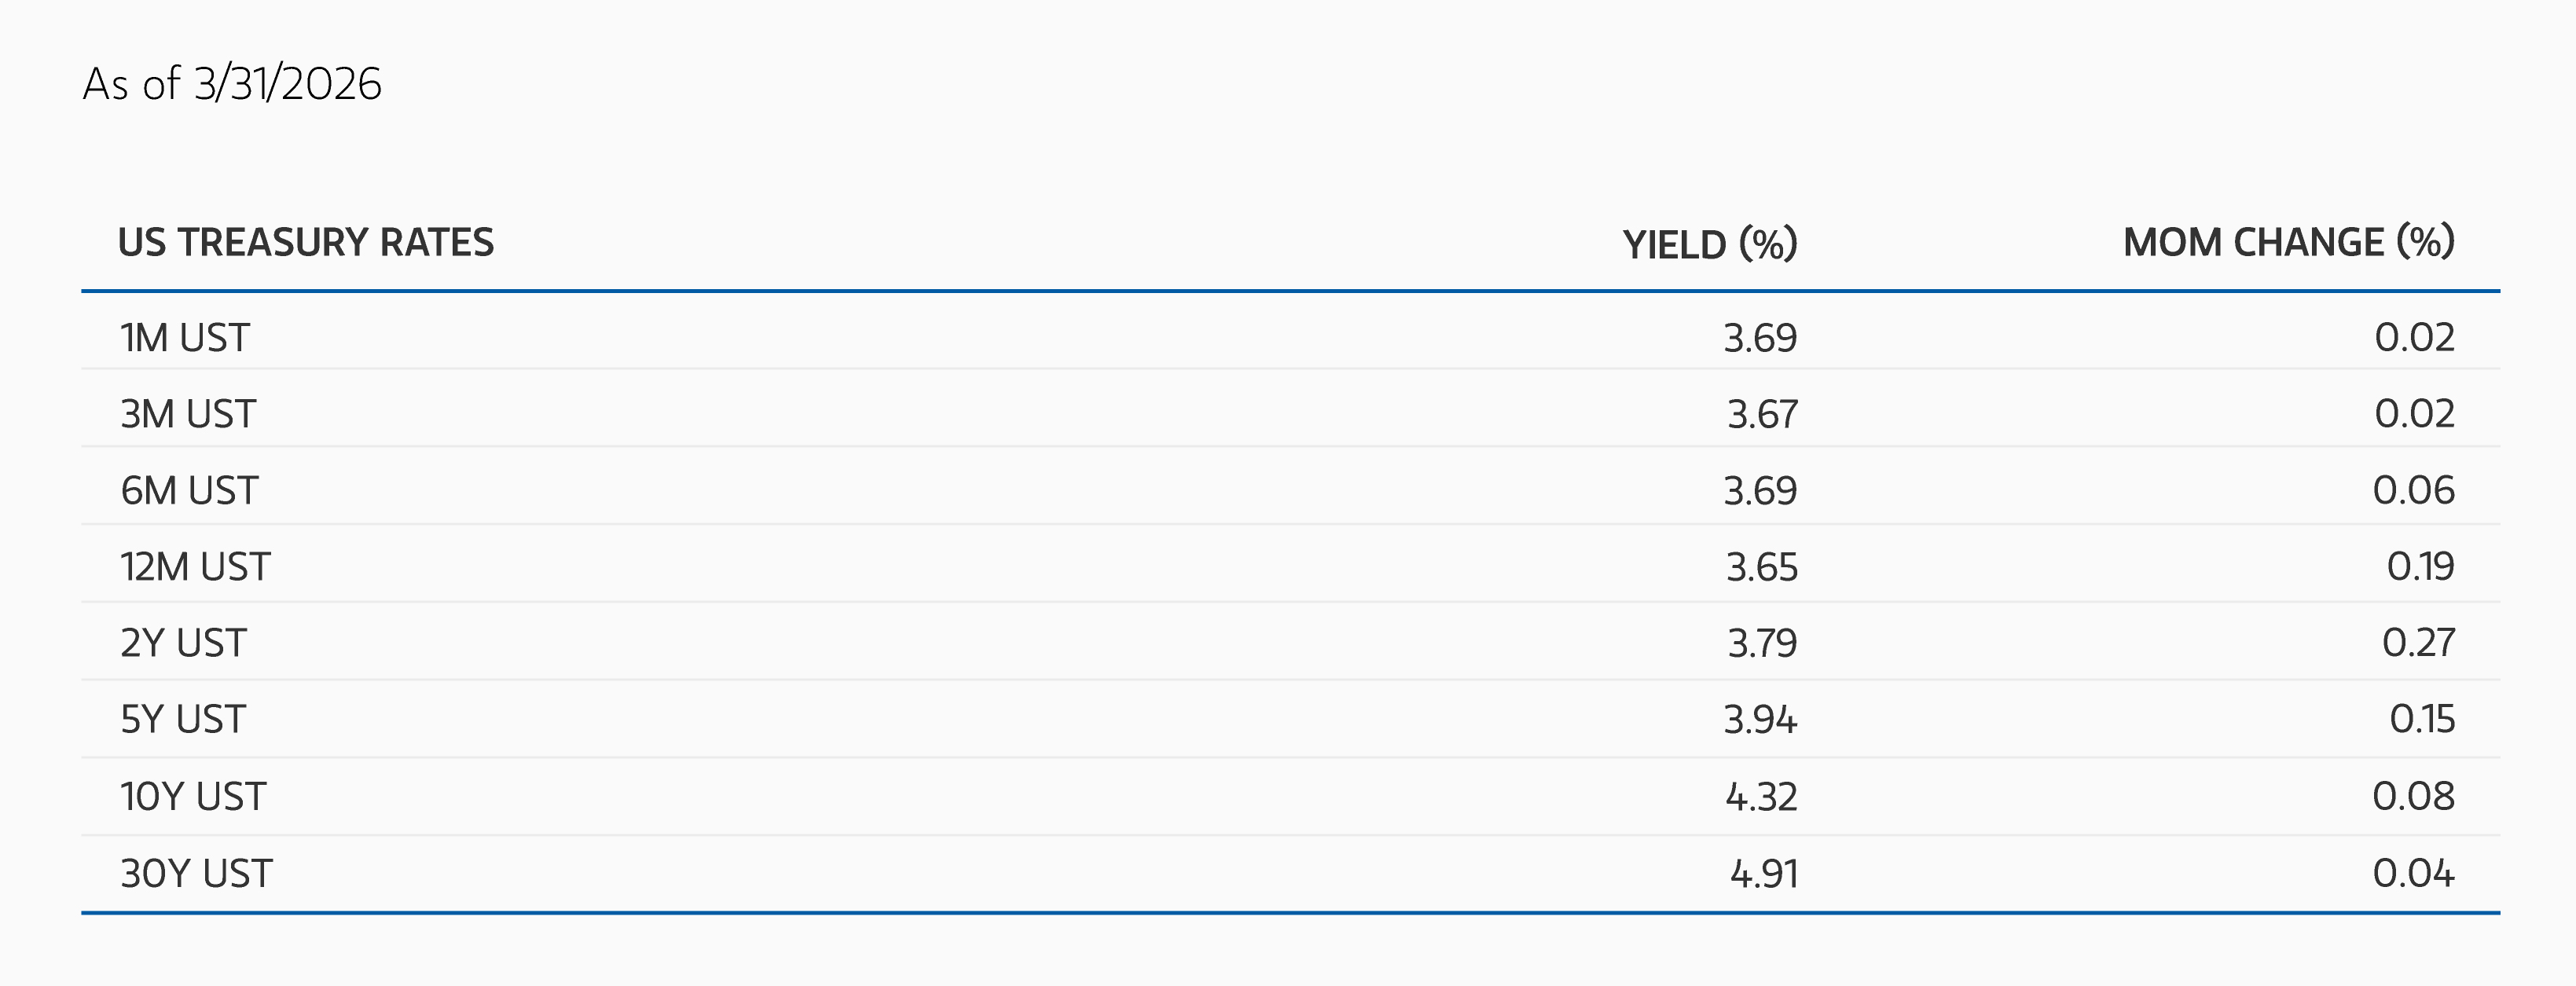Click the 12M UST MoM change 0.19
2576x986 pixels.
pyautogui.click(x=2420, y=567)
